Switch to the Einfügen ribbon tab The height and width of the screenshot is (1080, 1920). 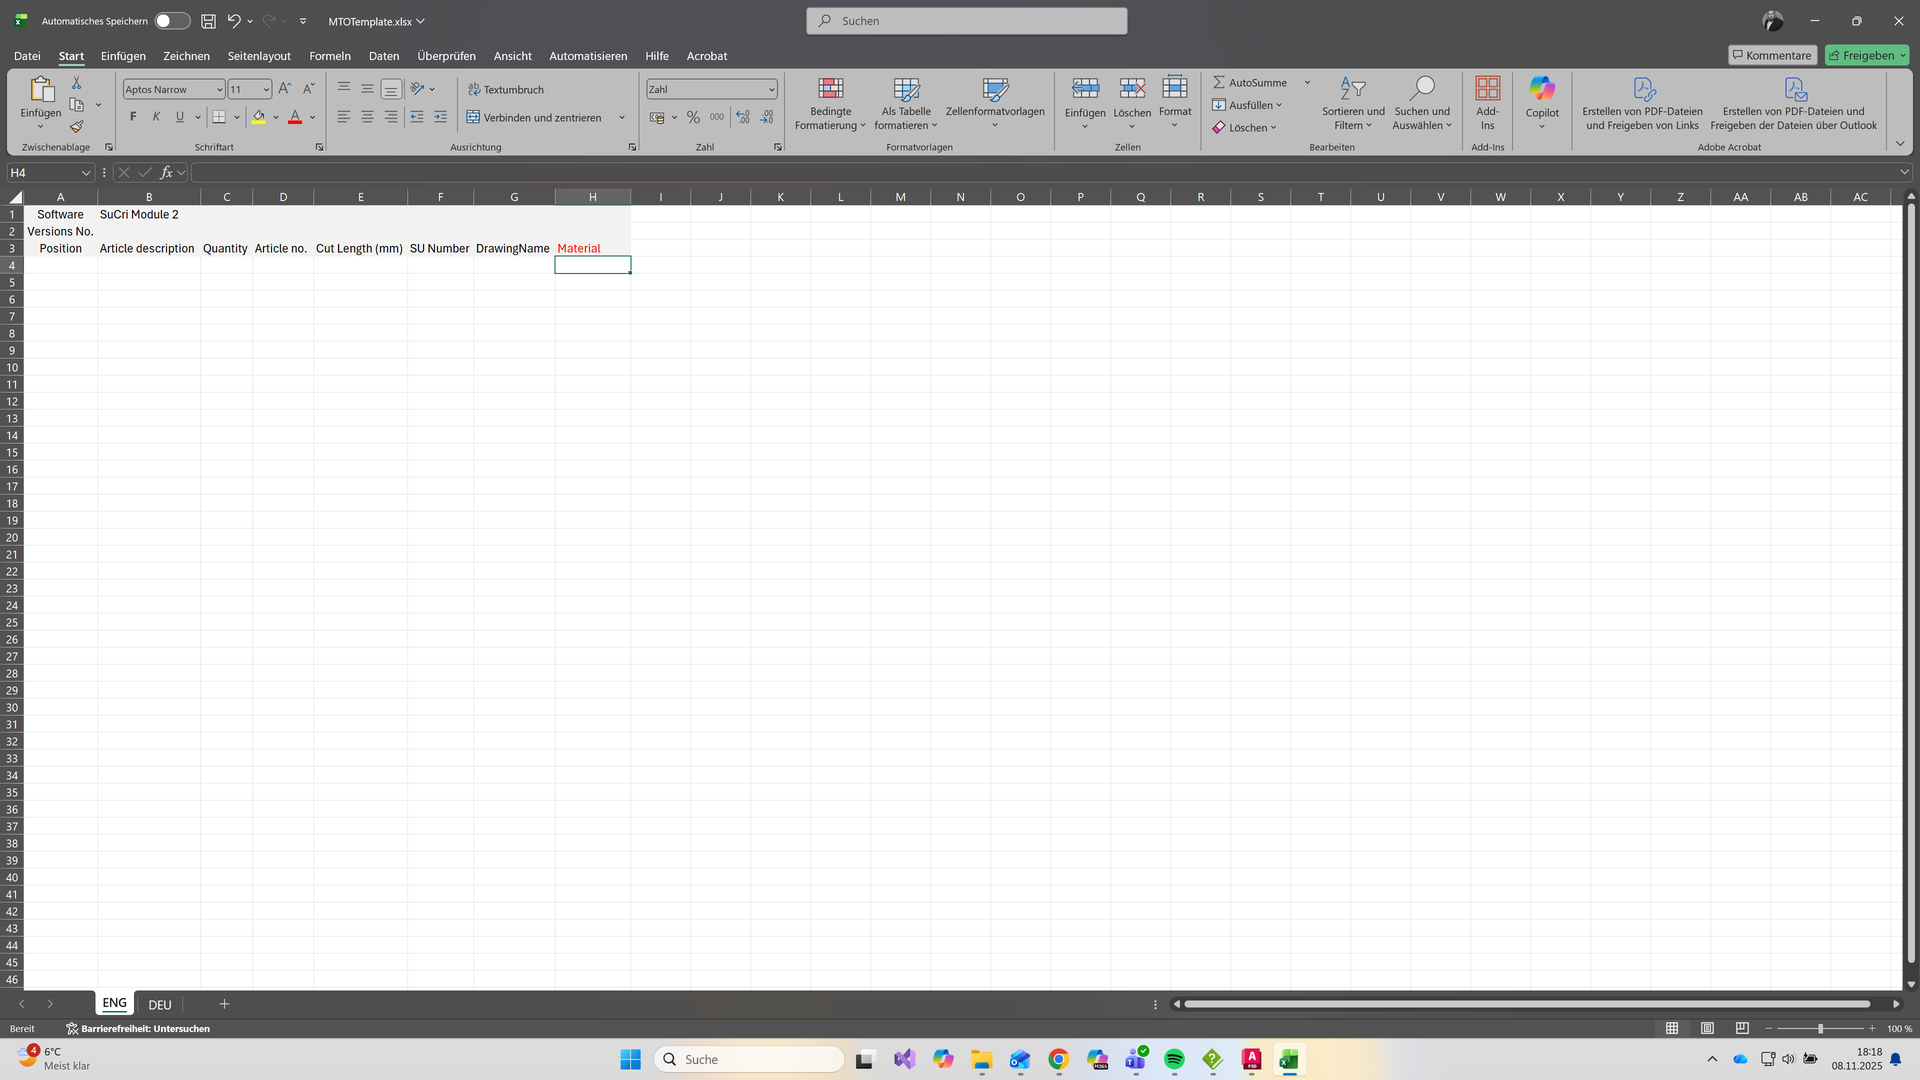(123, 56)
